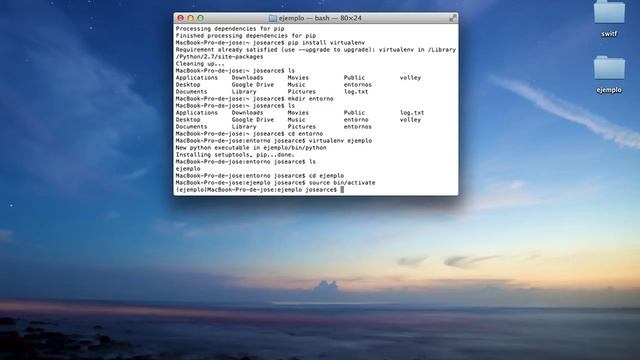Minimize Terminal using the yellow button
Viewport: 640px width, 360px height.
[x=190, y=18]
